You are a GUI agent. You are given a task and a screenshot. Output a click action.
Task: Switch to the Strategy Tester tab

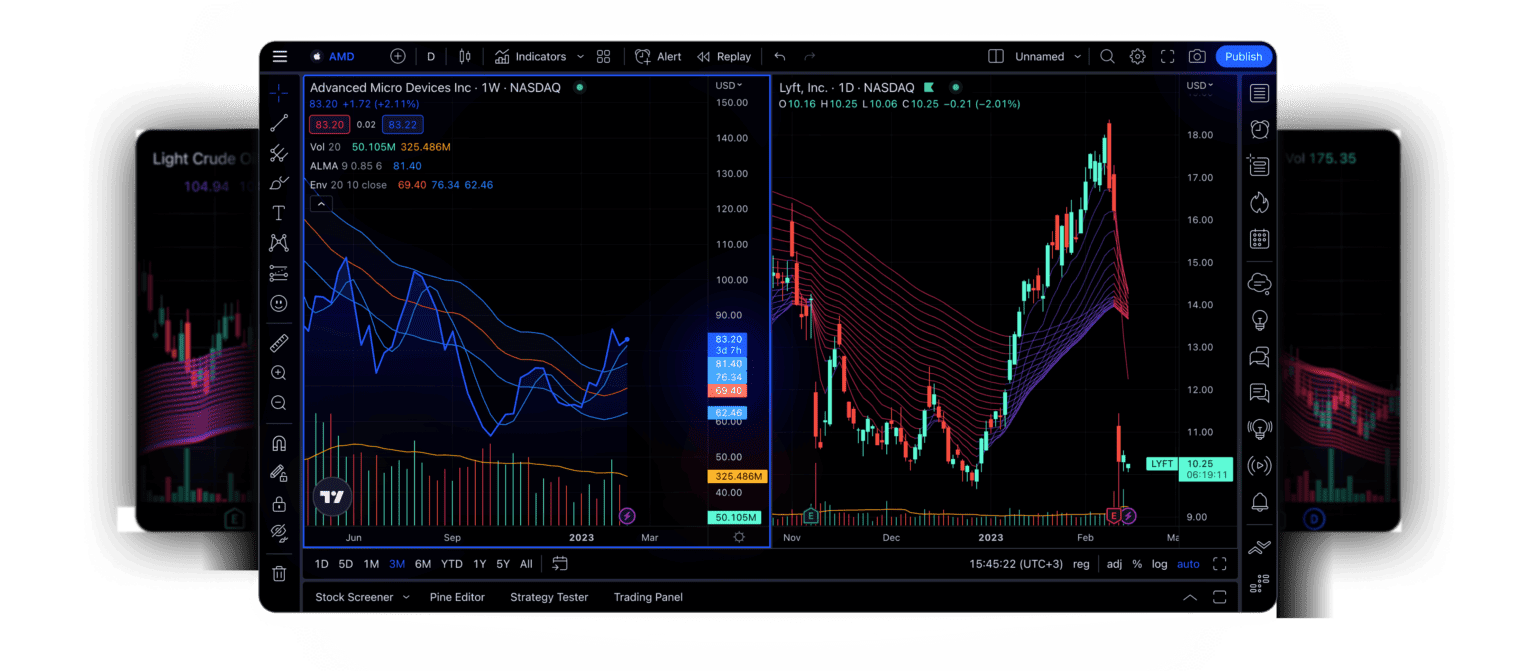(x=549, y=597)
